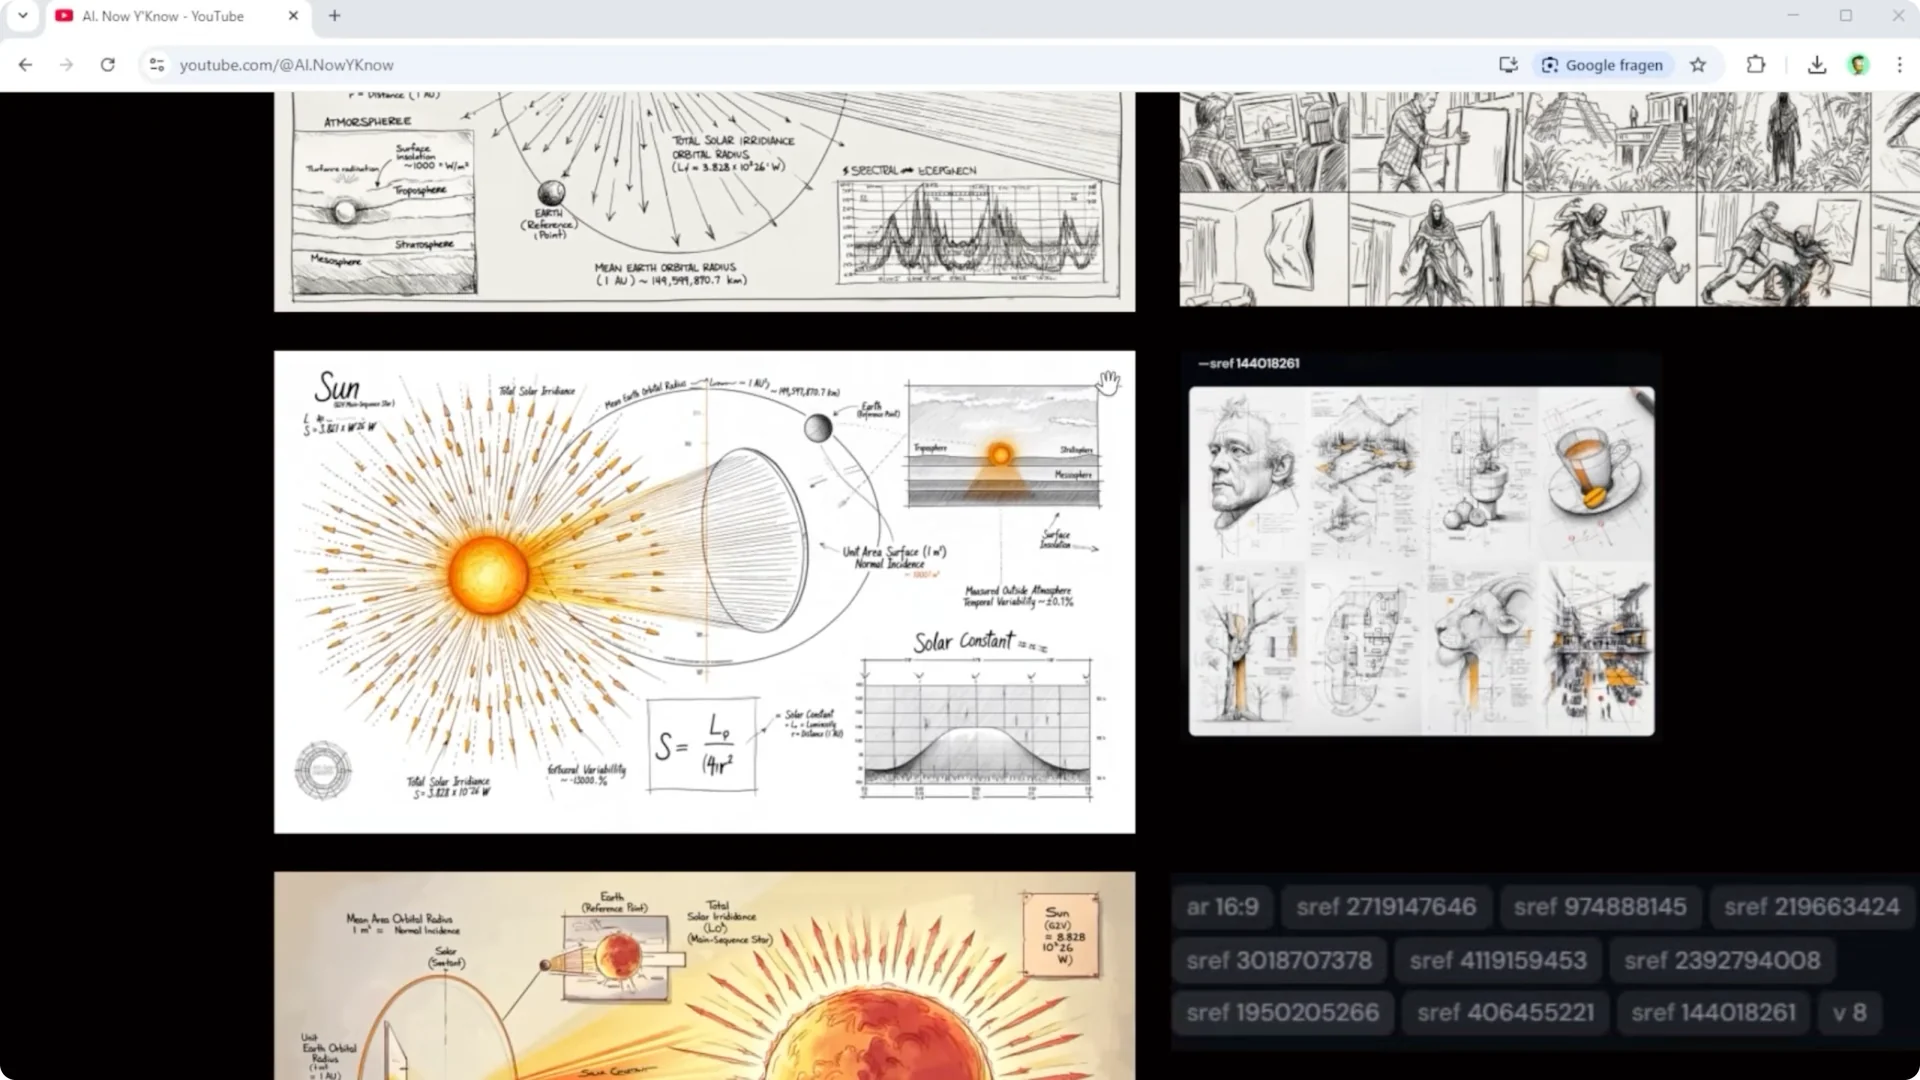The width and height of the screenshot is (1920, 1080).
Task: Open the Downloads icon in the toolbar
Action: [1815, 65]
